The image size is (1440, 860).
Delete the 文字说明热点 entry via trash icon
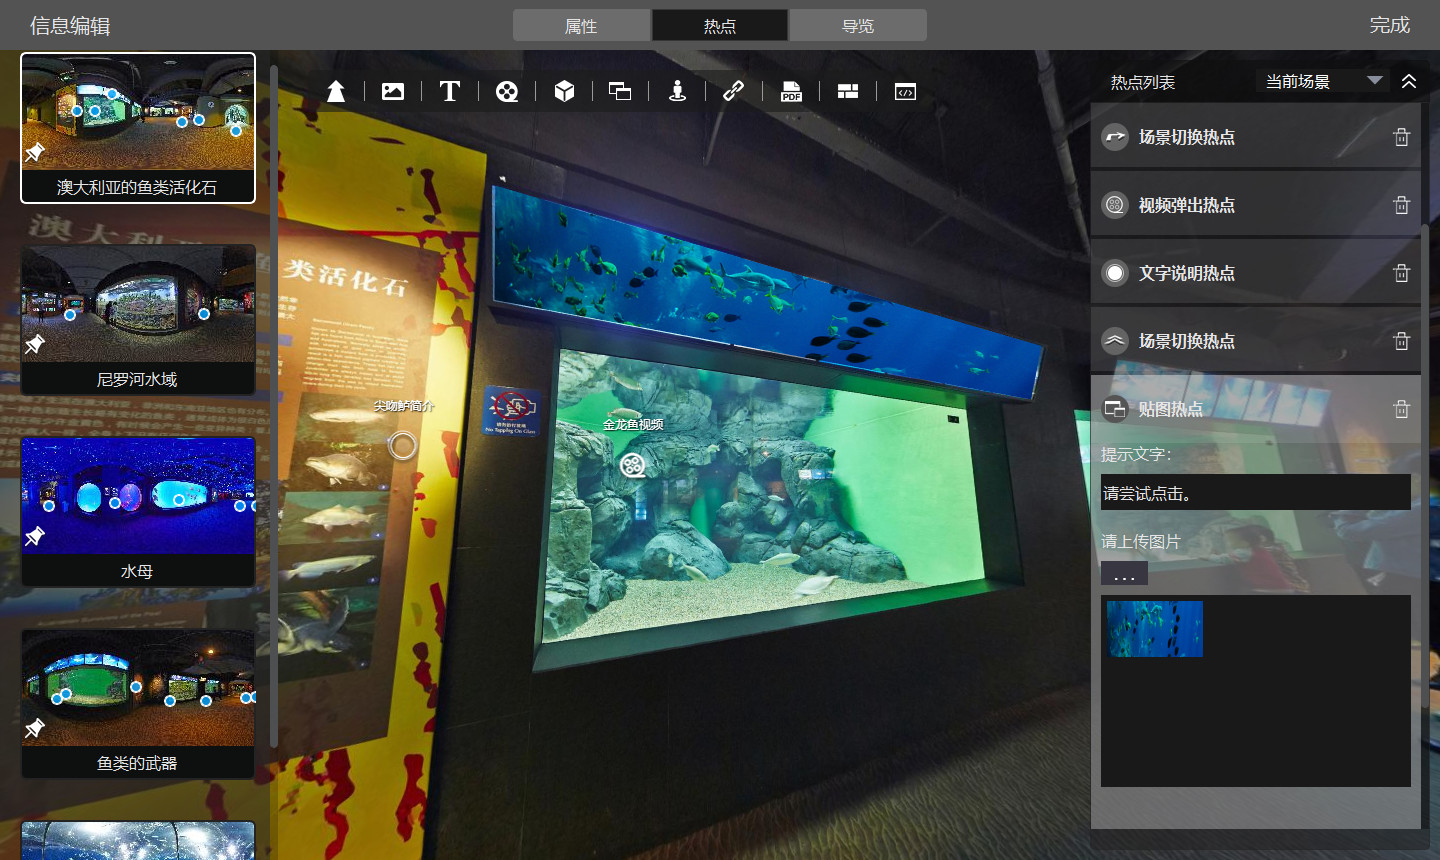1401,273
